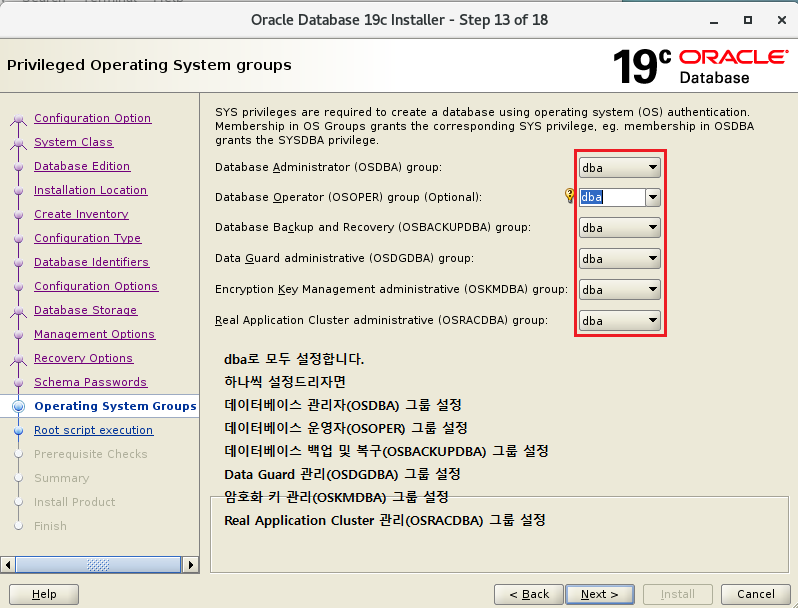Click the sidebar scroll left arrow
The image size is (798, 608).
point(8,565)
